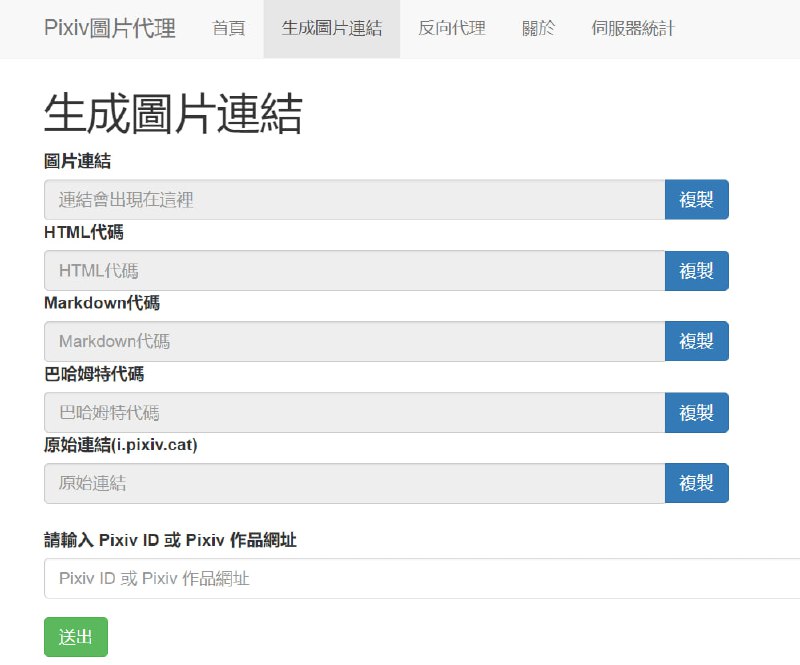Select the HTML代碼 output text field
This screenshot has height=665, width=800.
pos(354,270)
